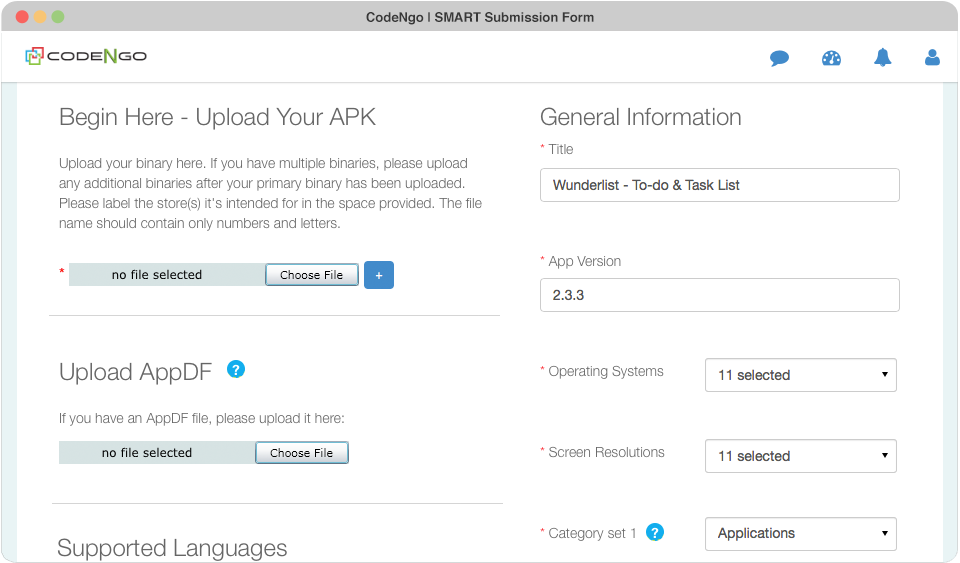Open the user profile icon
The height and width of the screenshot is (563, 960).
[x=932, y=58]
